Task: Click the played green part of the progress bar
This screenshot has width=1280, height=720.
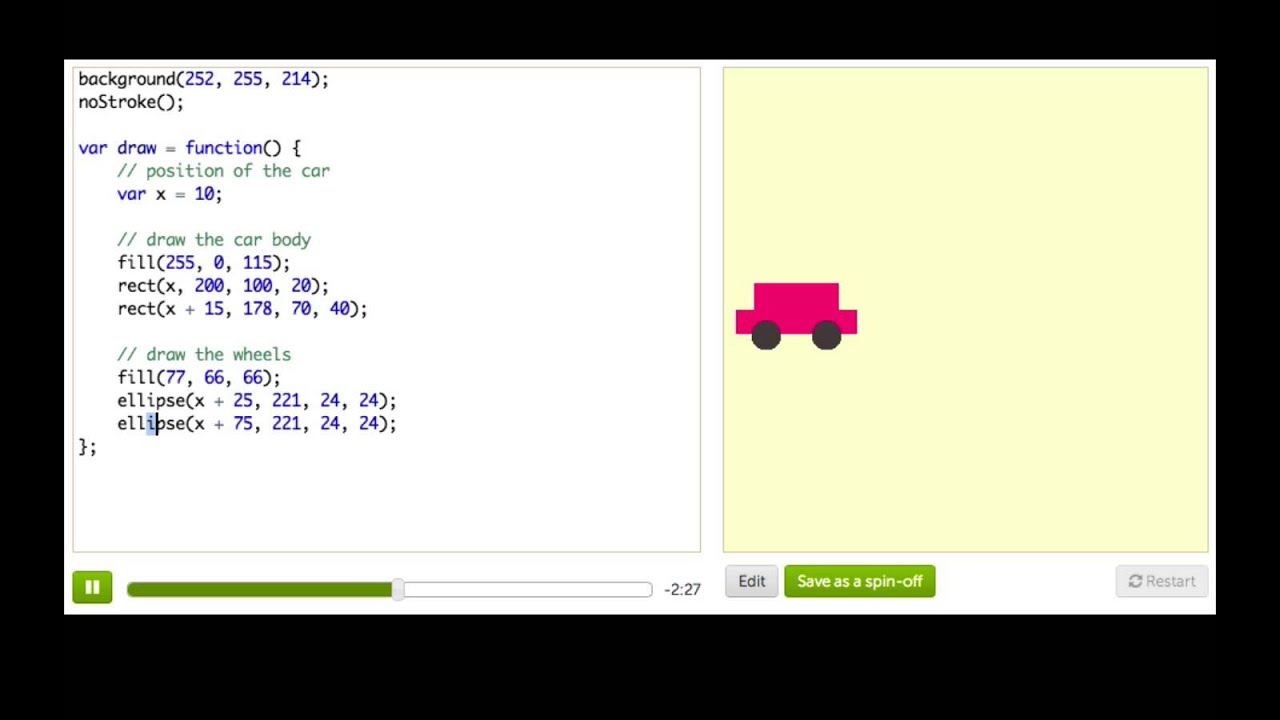Action: click(x=260, y=590)
